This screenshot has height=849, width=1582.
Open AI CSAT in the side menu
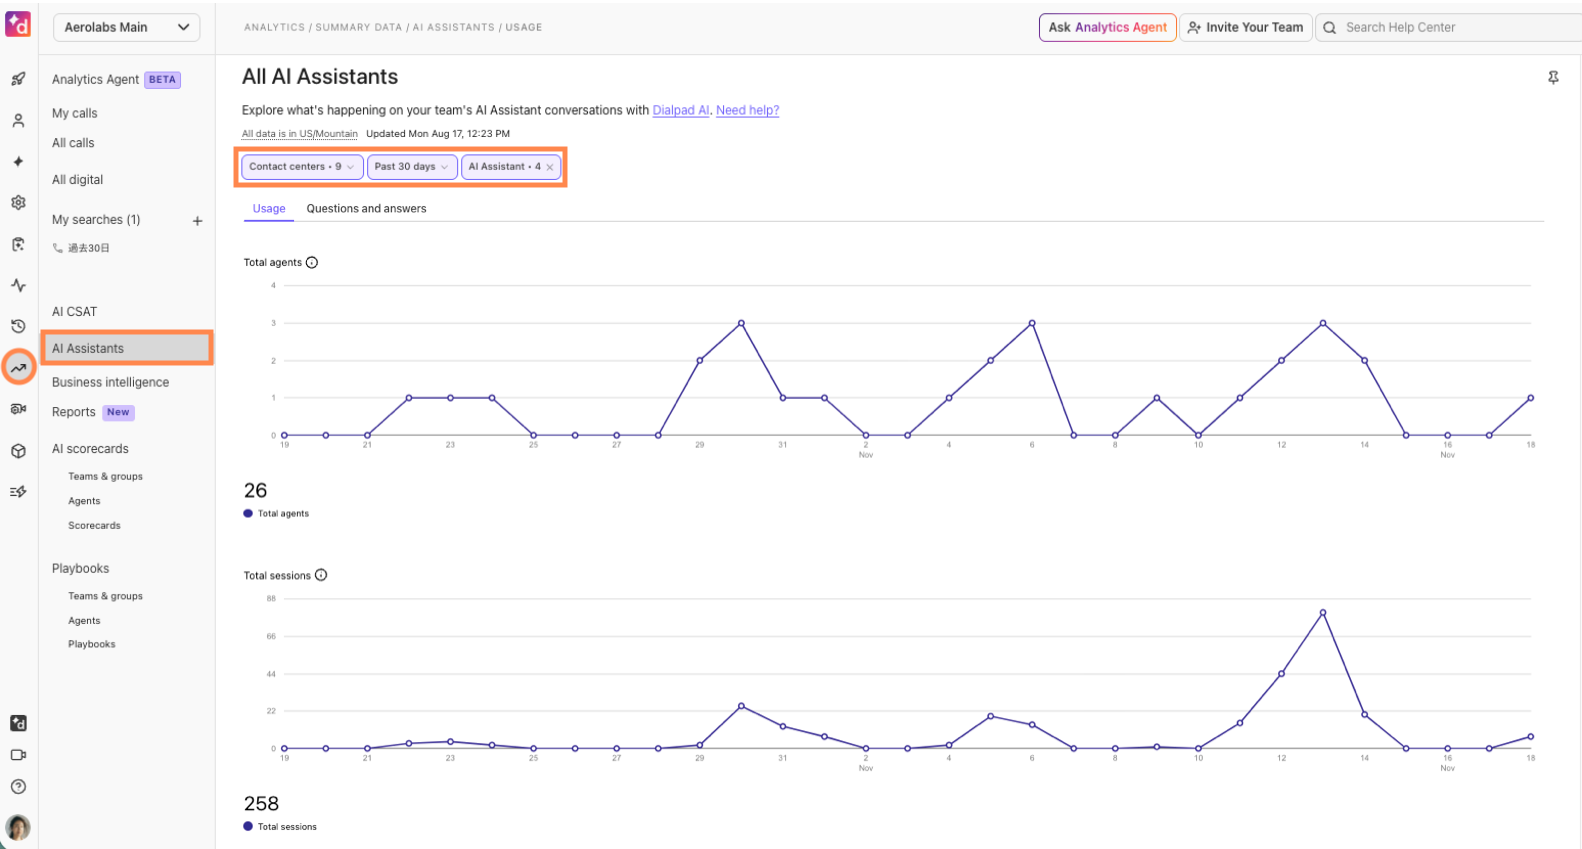pyautogui.click(x=75, y=312)
